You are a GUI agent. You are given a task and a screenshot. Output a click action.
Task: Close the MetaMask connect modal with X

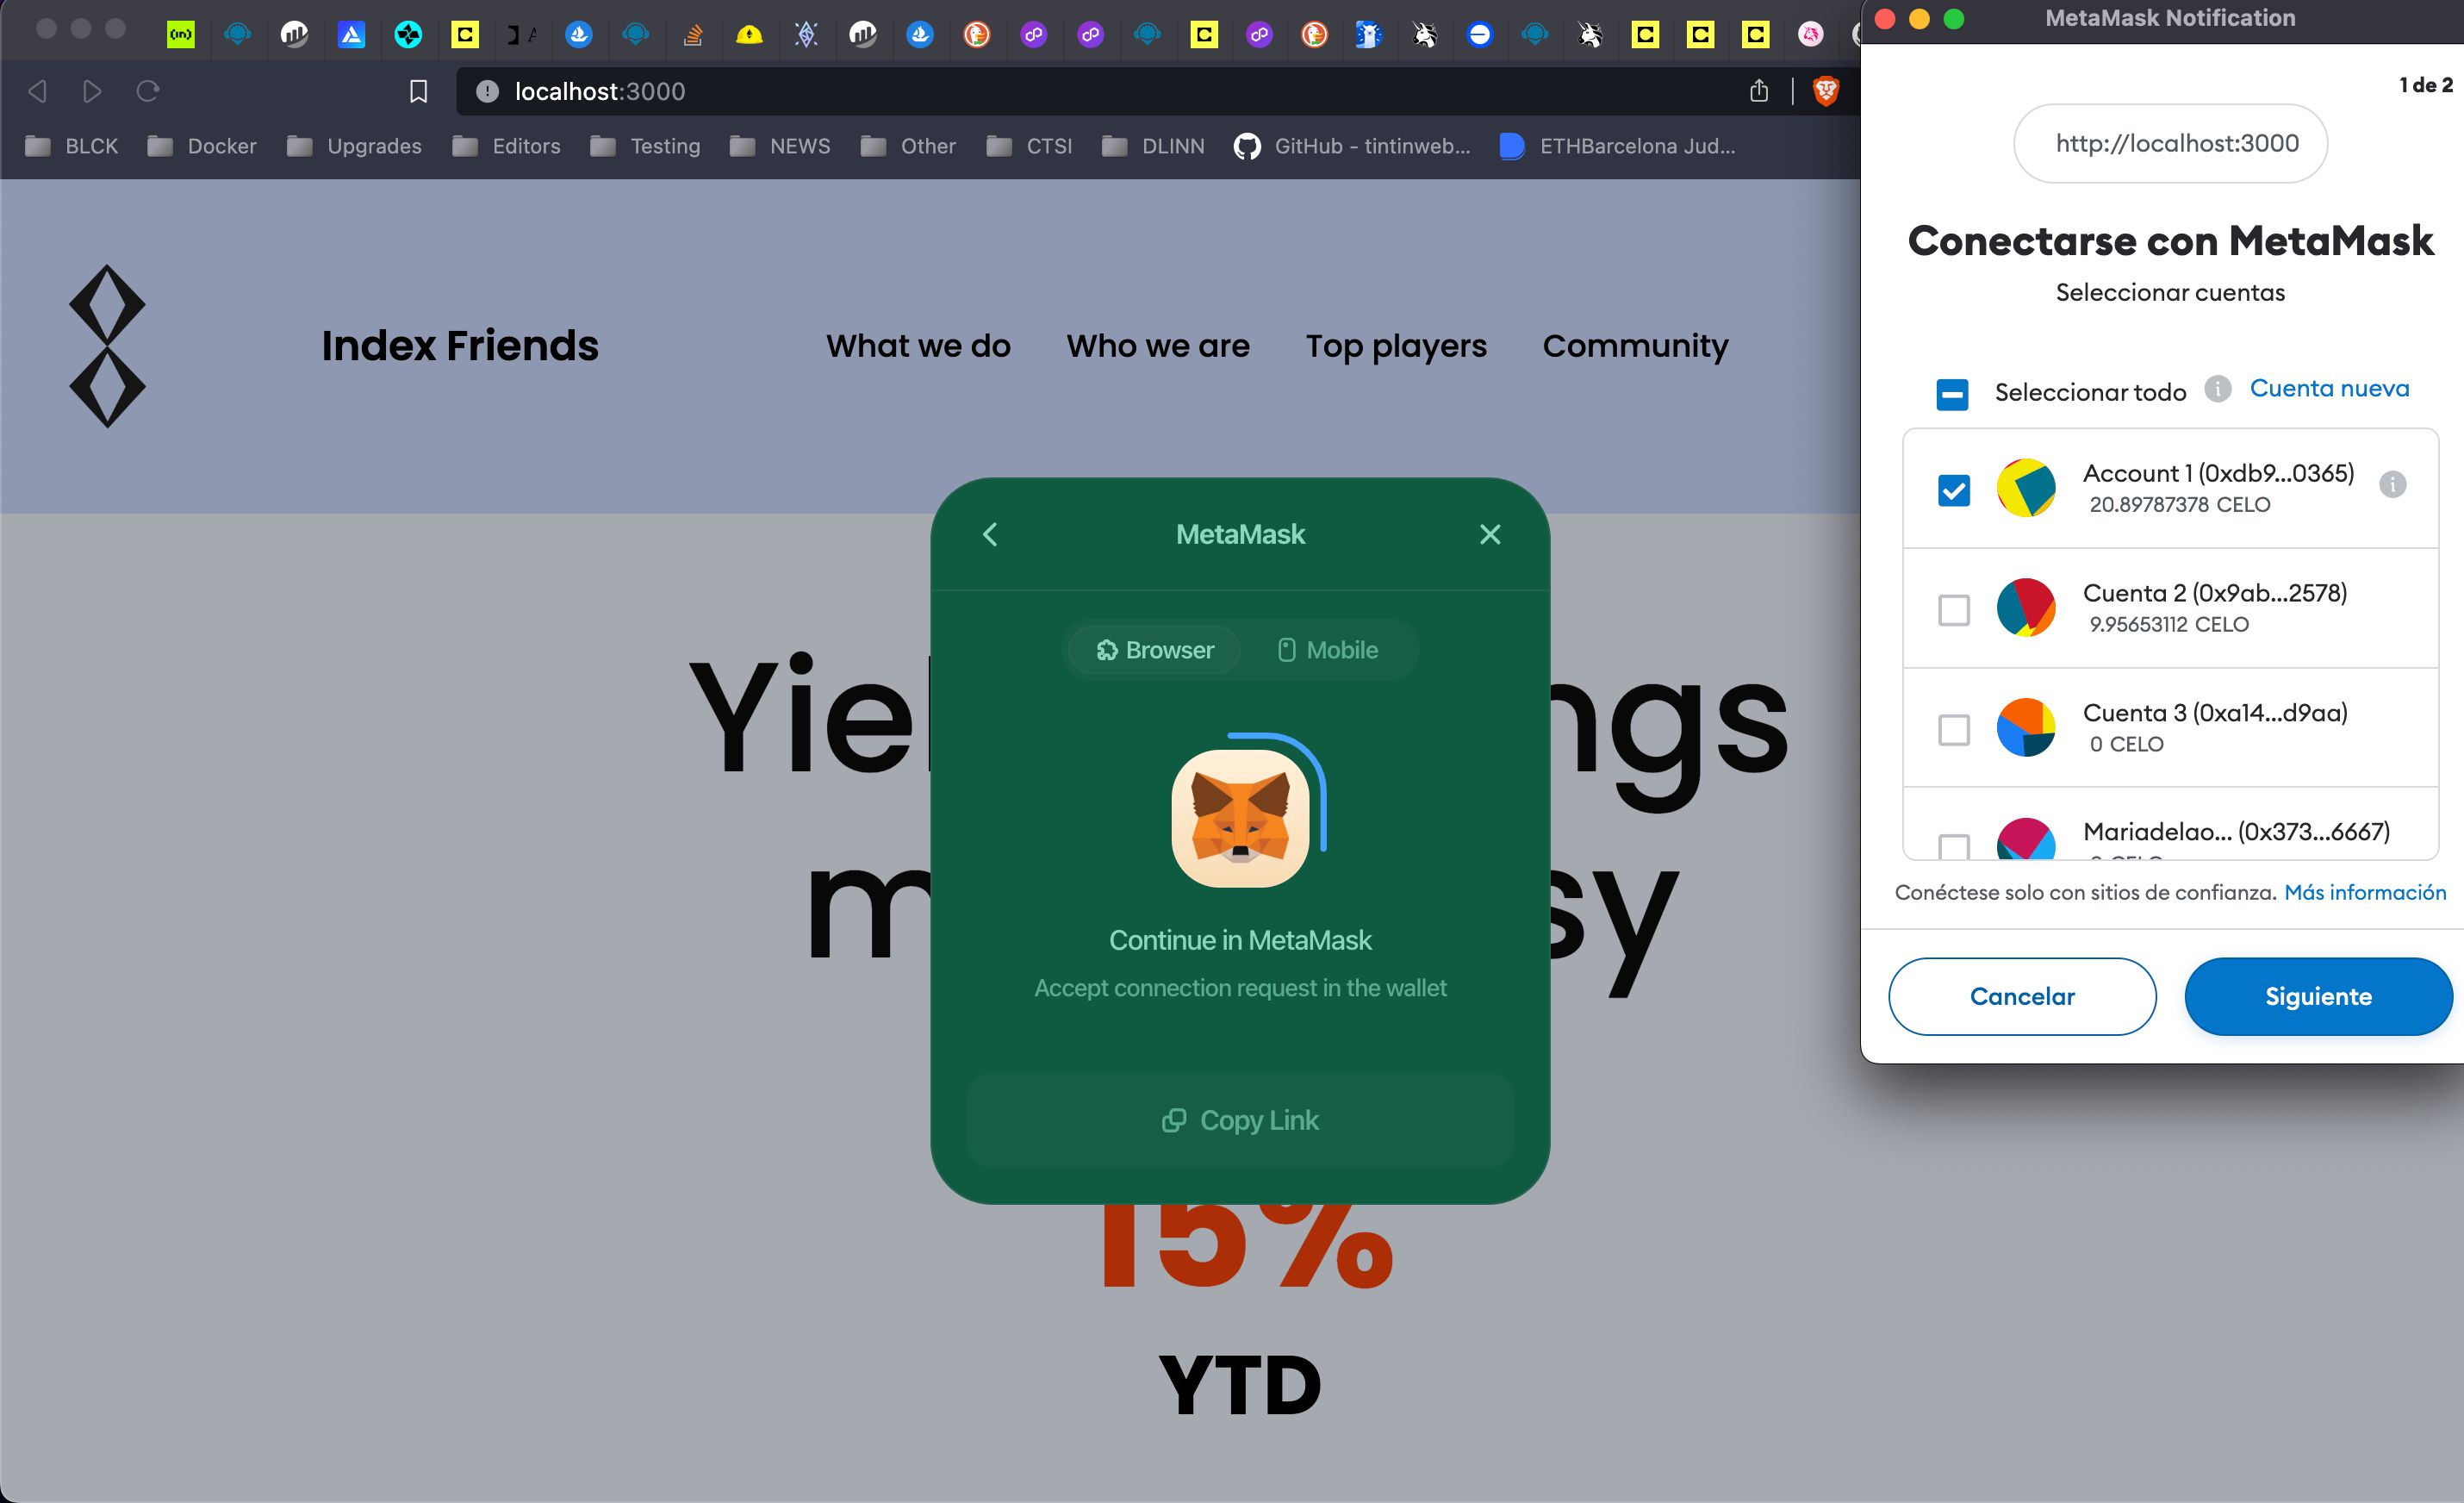(1490, 535)
